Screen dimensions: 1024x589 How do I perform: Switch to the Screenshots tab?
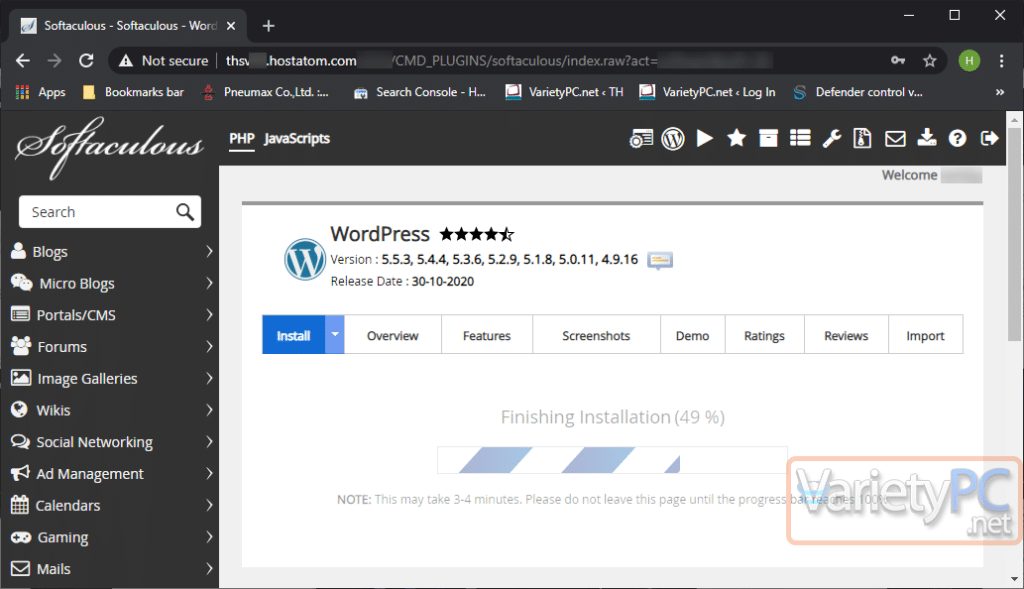596,336
